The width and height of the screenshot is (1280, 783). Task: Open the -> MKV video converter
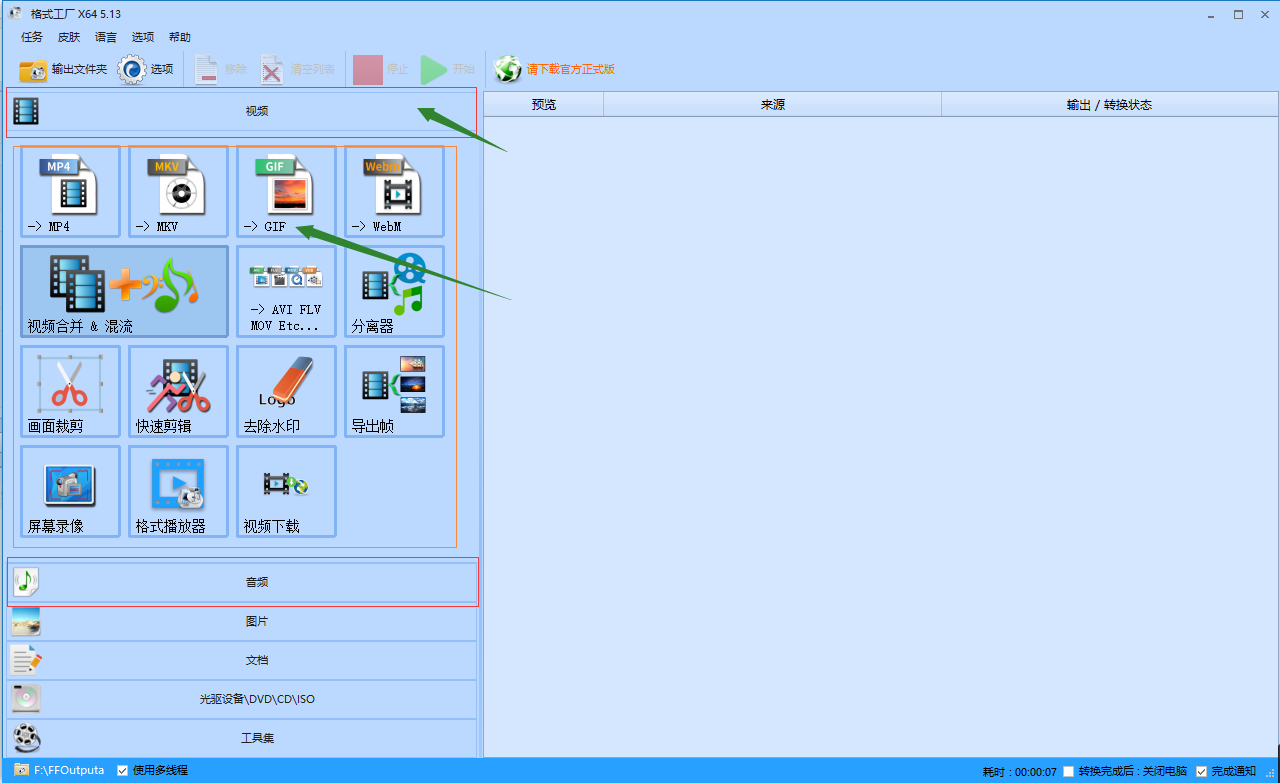tap(178, 192)
